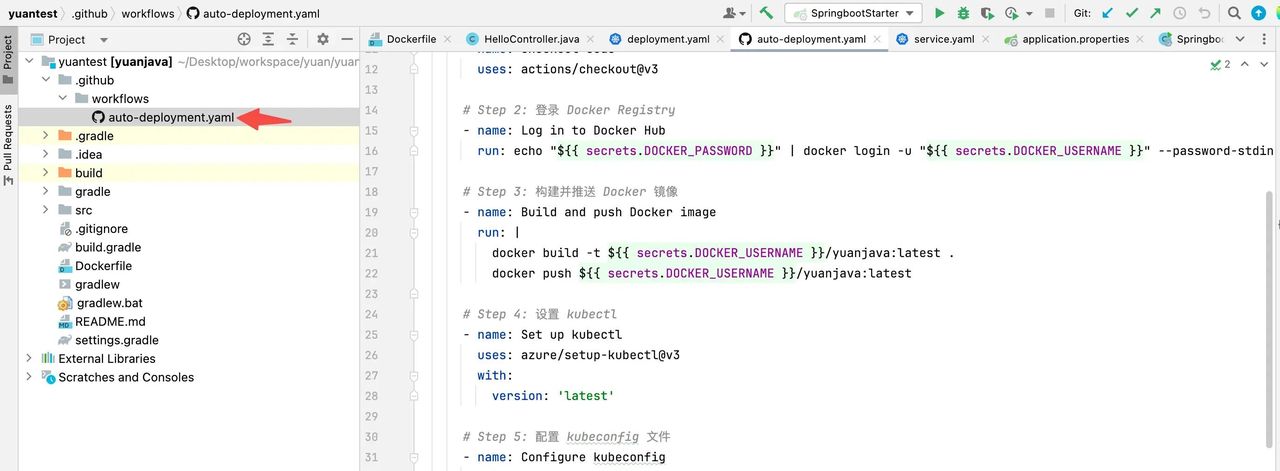Screen dimensions: 1280x471
Task: Collapse the yuantest root project node
Action: tap(30, 61)
